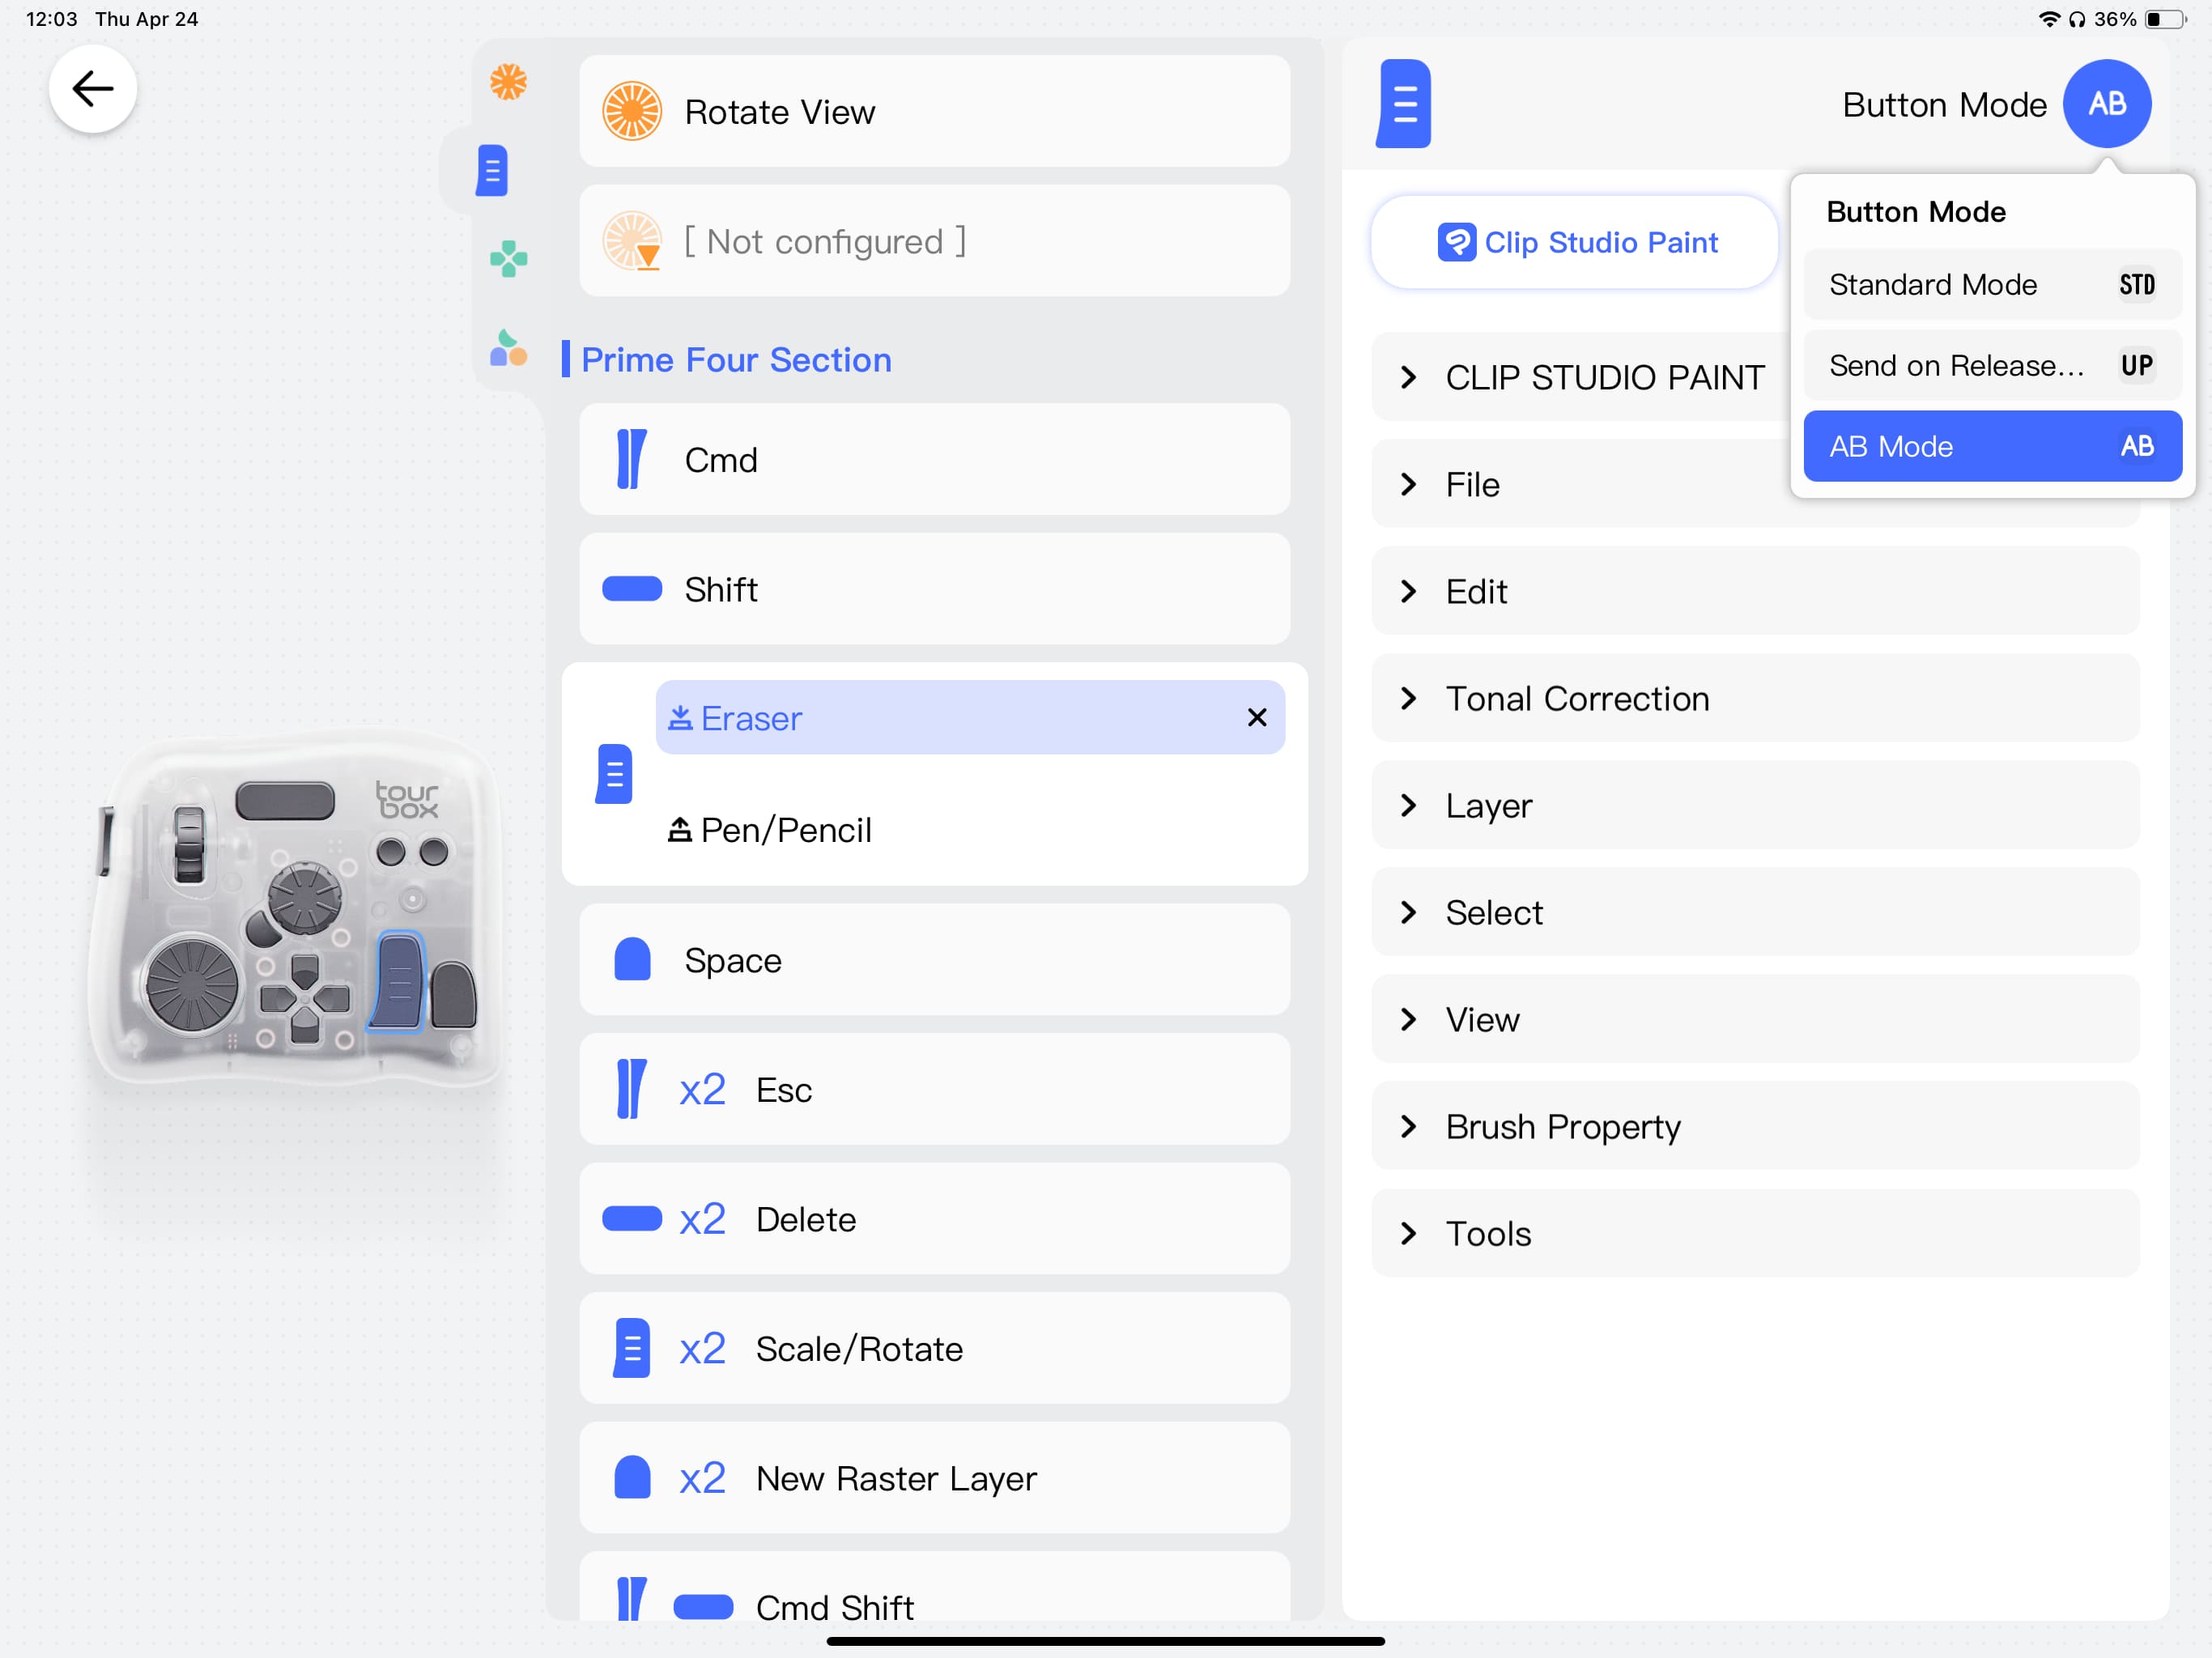Tap the home indicator bar
Image resolution: width=2212 pixels, height=1658 pixels.
pyautogui.click(x=1105, y=1641)
